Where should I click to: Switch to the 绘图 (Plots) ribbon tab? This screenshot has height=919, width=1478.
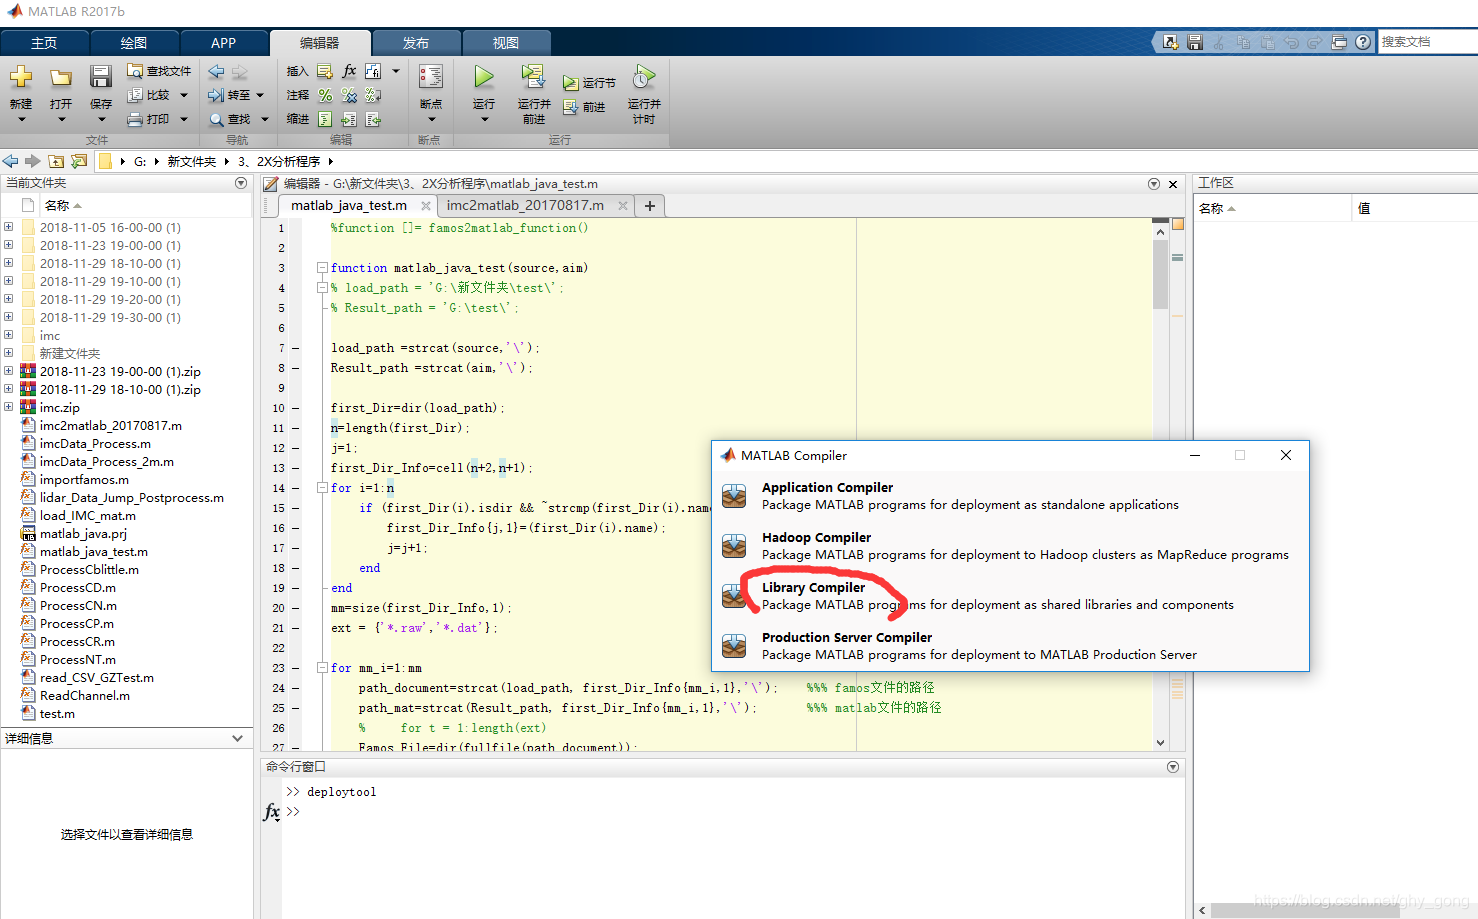(x=134, y=43)
